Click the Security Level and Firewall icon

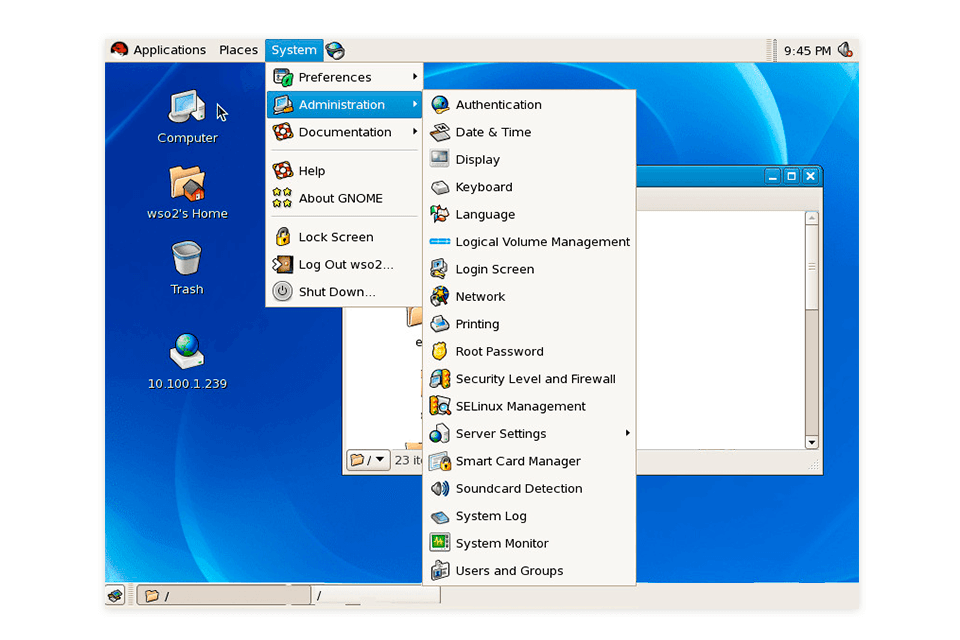pyautogui.click(x=440, y=378)
